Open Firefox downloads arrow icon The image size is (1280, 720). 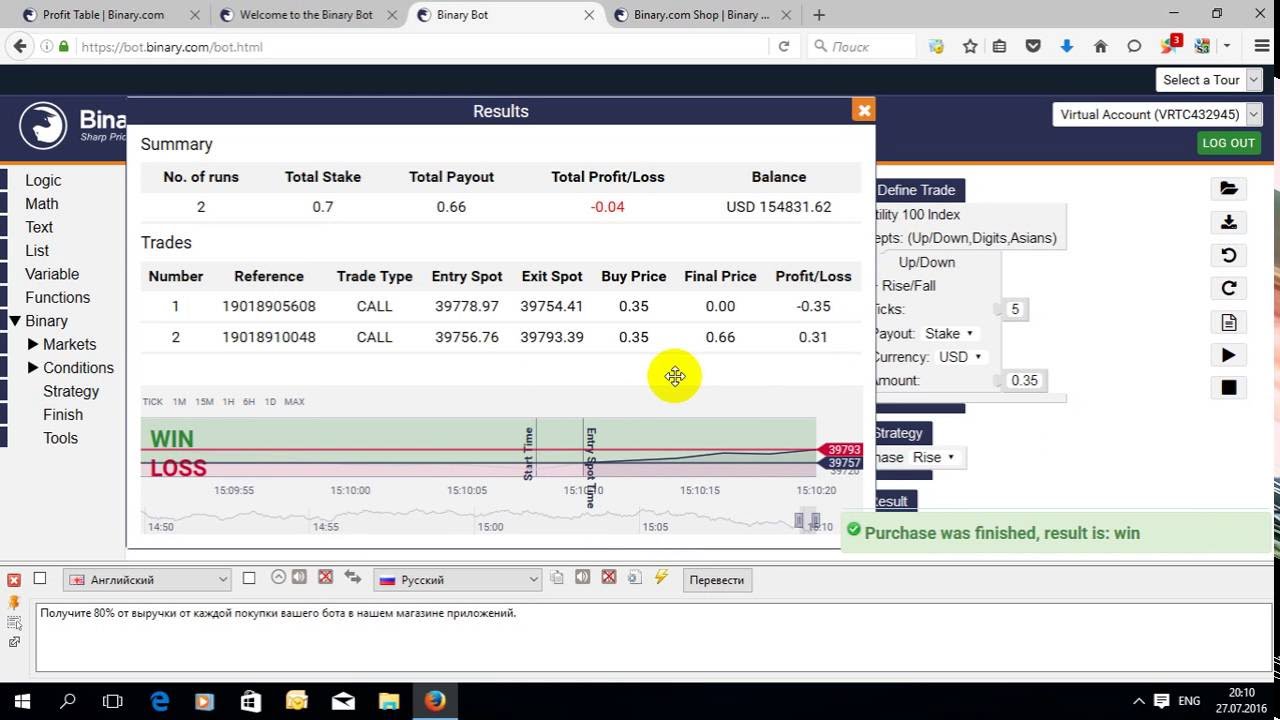pyautogui.click(x=1067, y=46)
